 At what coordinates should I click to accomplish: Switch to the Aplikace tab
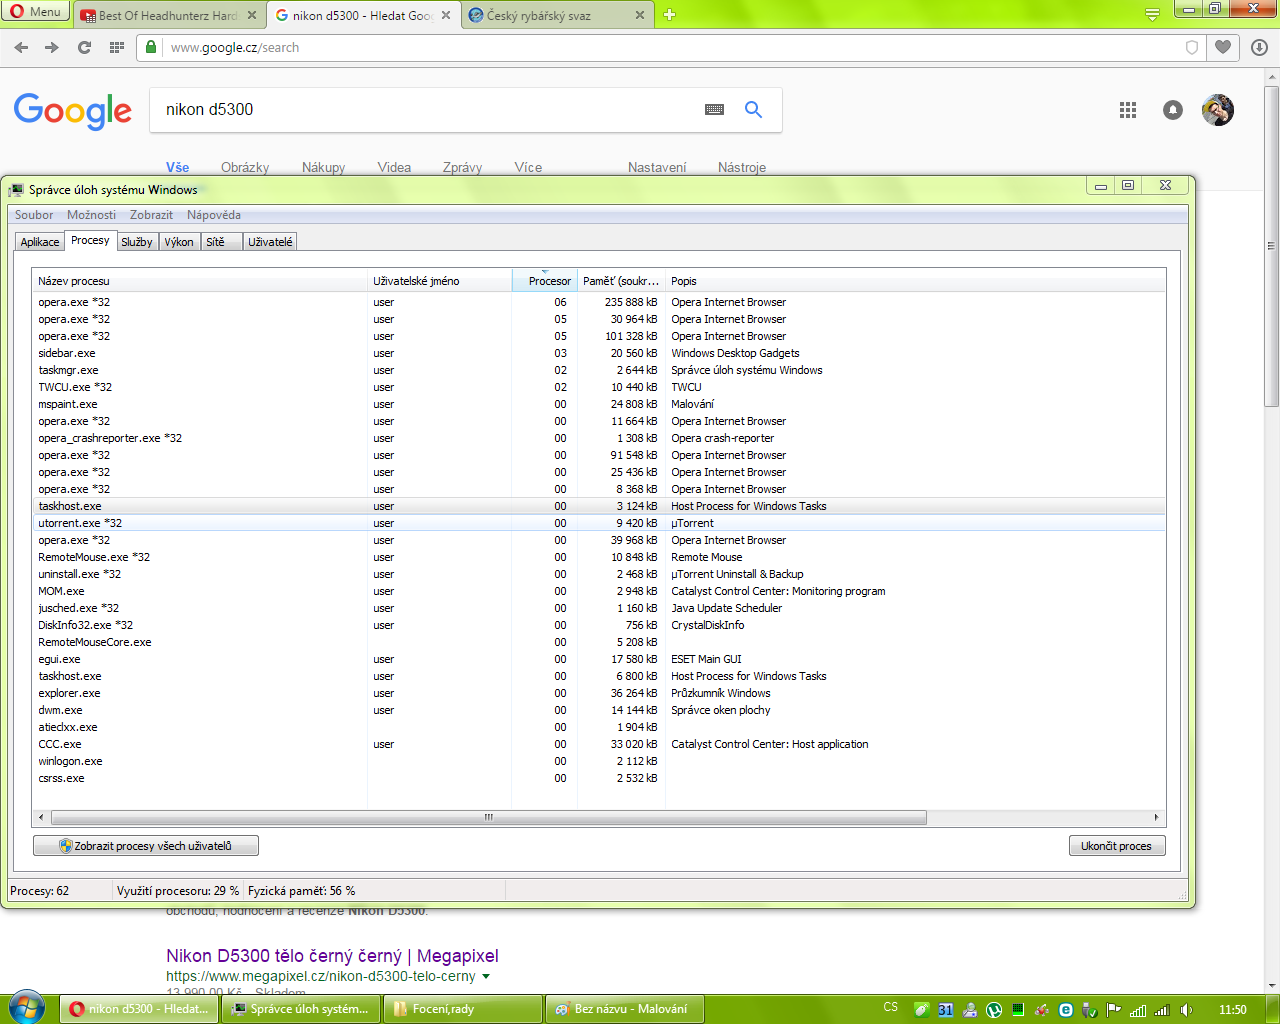(40, 242)
